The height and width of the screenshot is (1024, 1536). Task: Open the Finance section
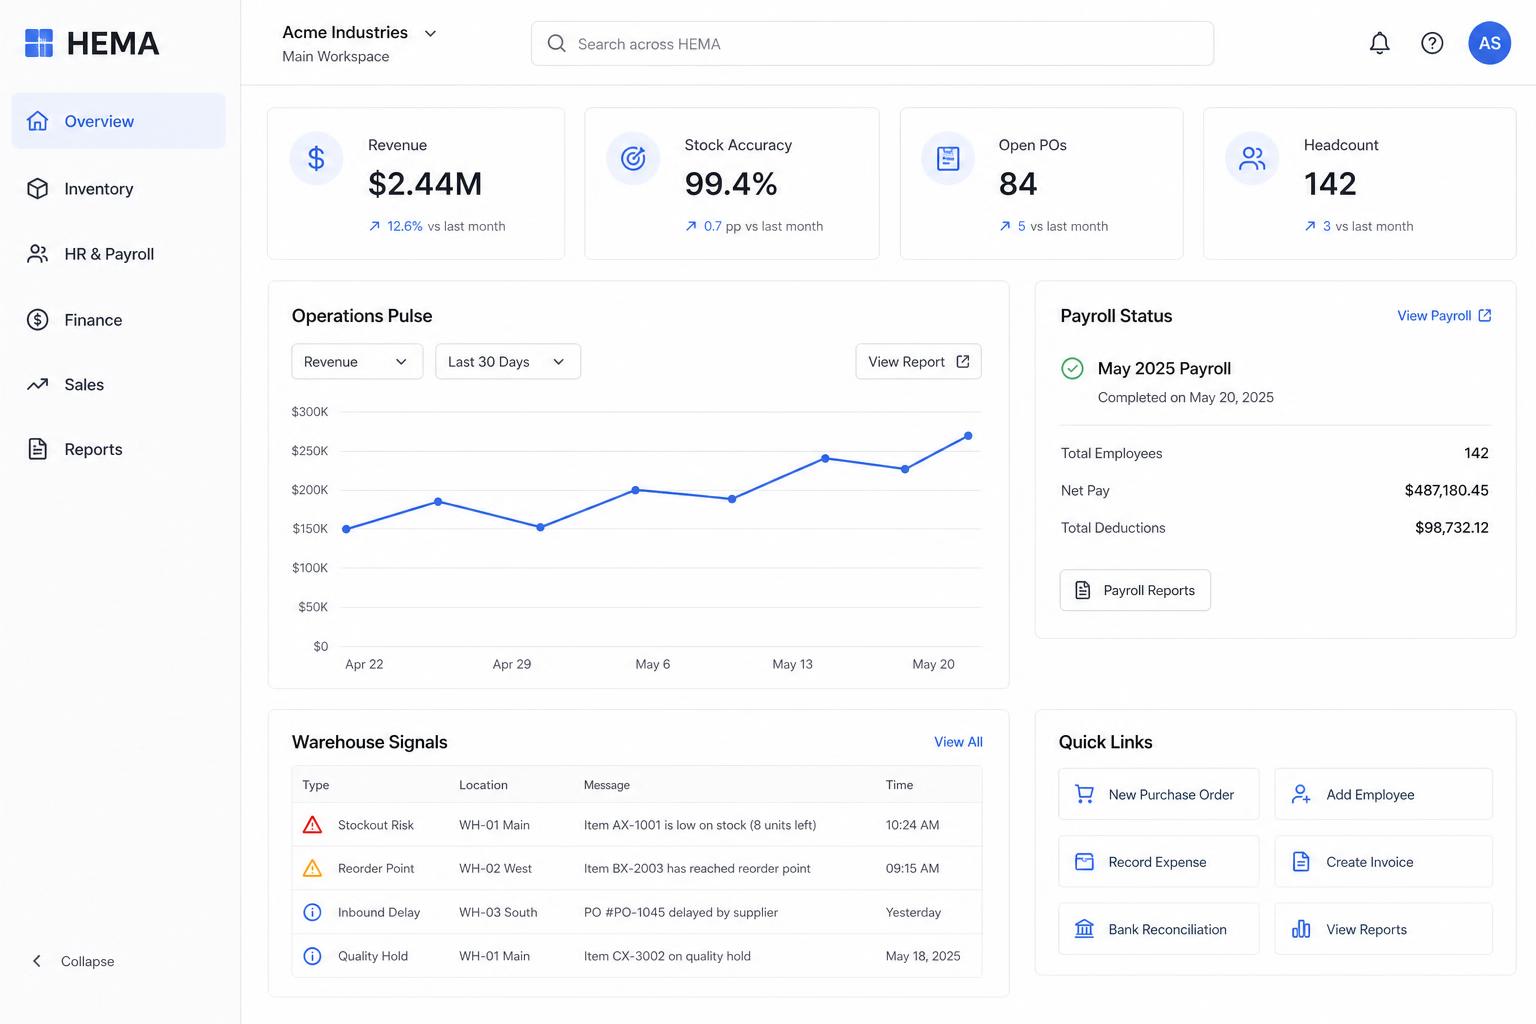(118, 320)
